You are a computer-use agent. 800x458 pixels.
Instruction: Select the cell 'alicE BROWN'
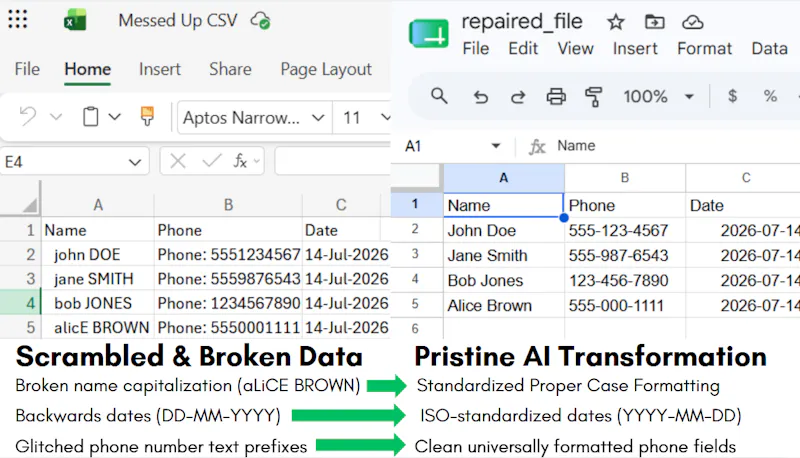click(98, 327)
